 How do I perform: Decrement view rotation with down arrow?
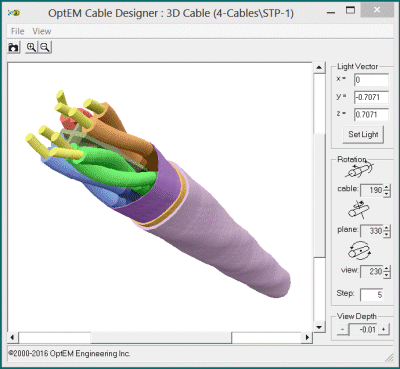pyautogui.click(x=387, y=275)
